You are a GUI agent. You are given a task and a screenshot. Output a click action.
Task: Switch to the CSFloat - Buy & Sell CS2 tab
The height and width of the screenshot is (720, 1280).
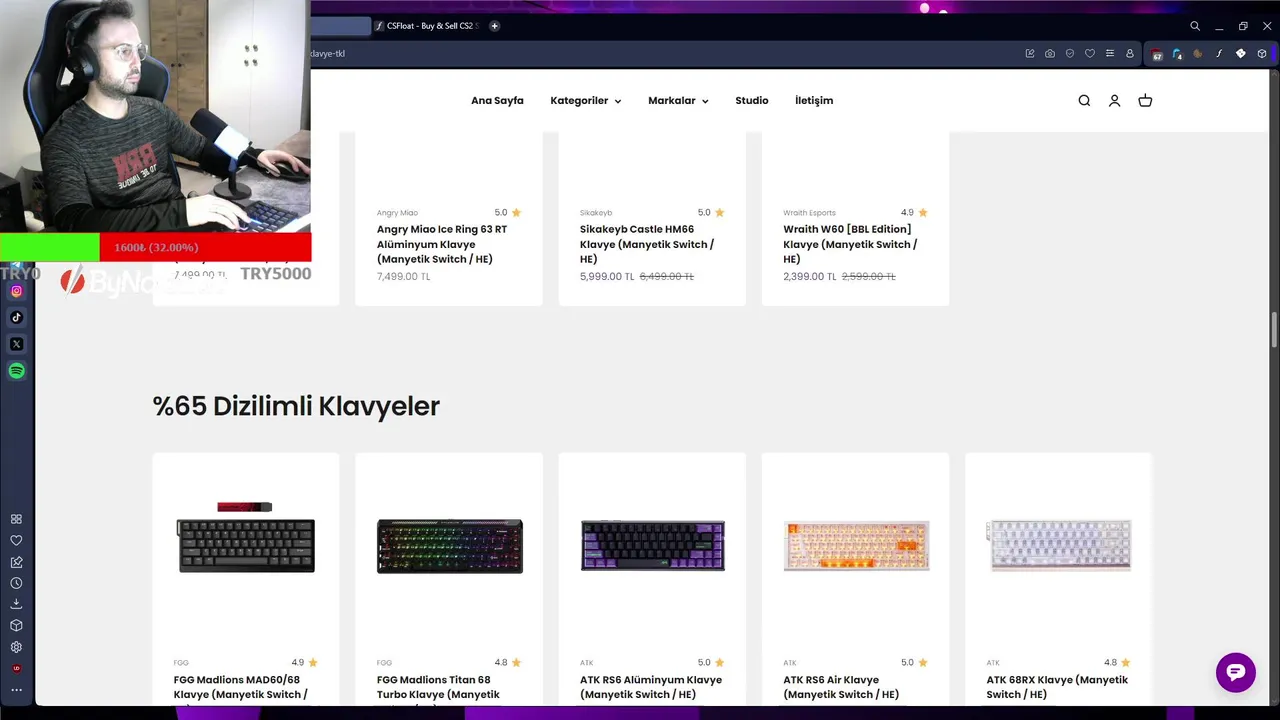click(x=428, y=26)
